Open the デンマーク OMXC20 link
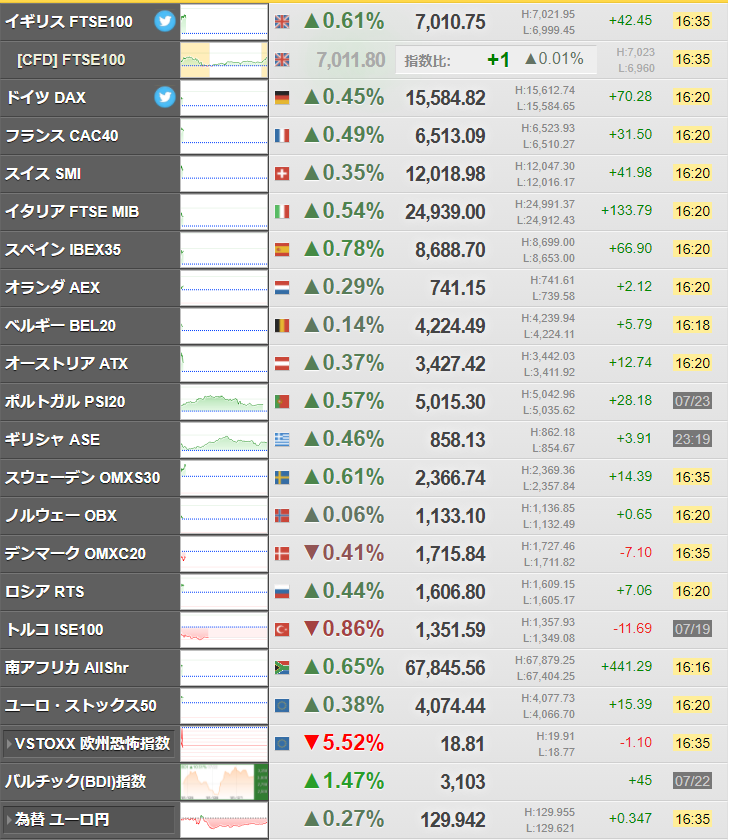The width and height of the screenshot is (729, 840). click(x=76, y=554)
